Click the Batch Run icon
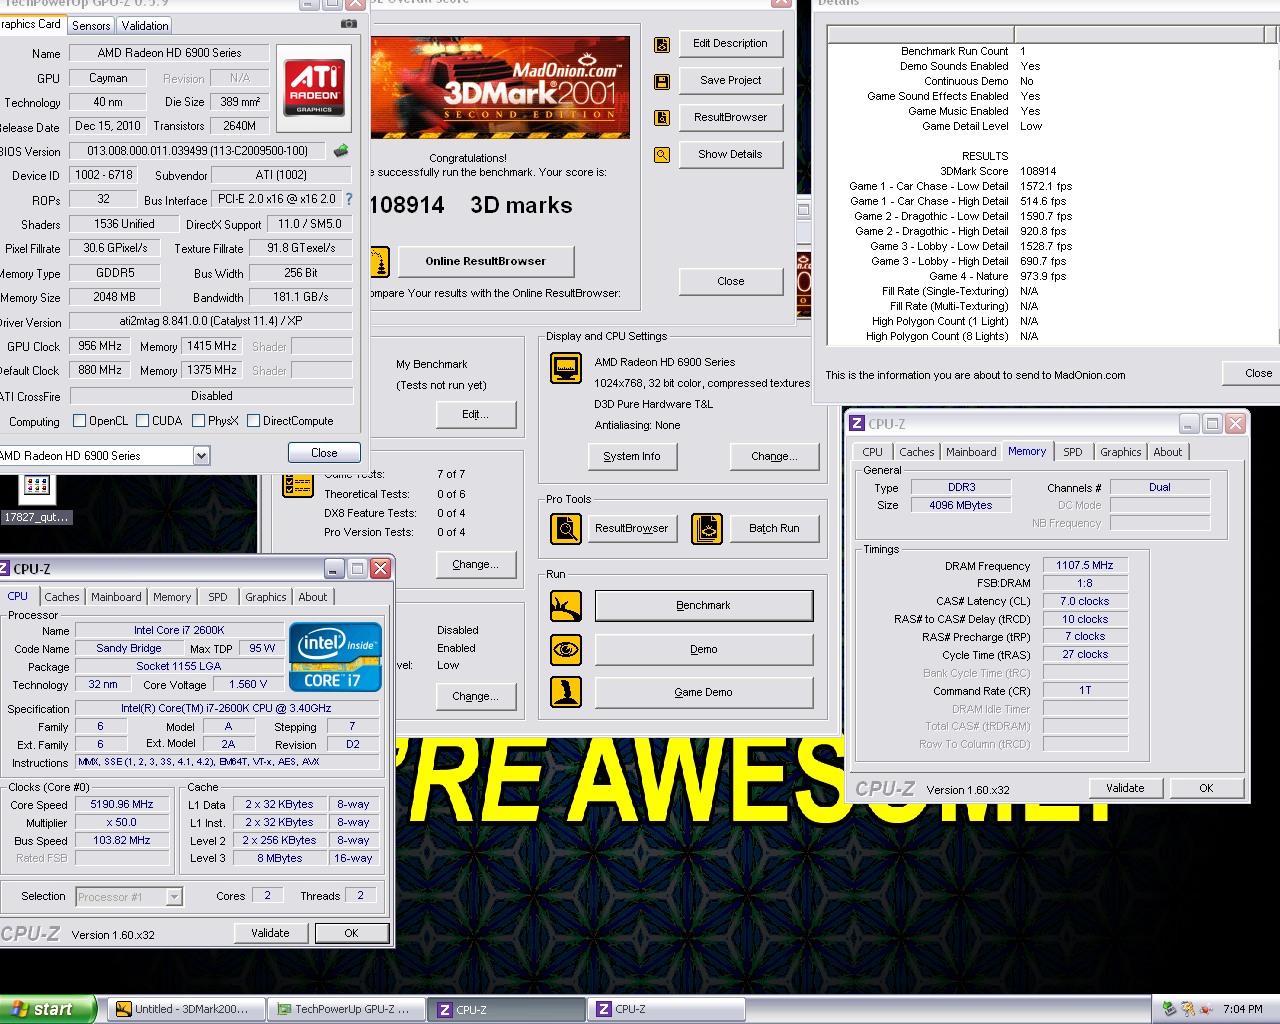The width and height of the screenshot is (1280, 1024). [706, 528]
